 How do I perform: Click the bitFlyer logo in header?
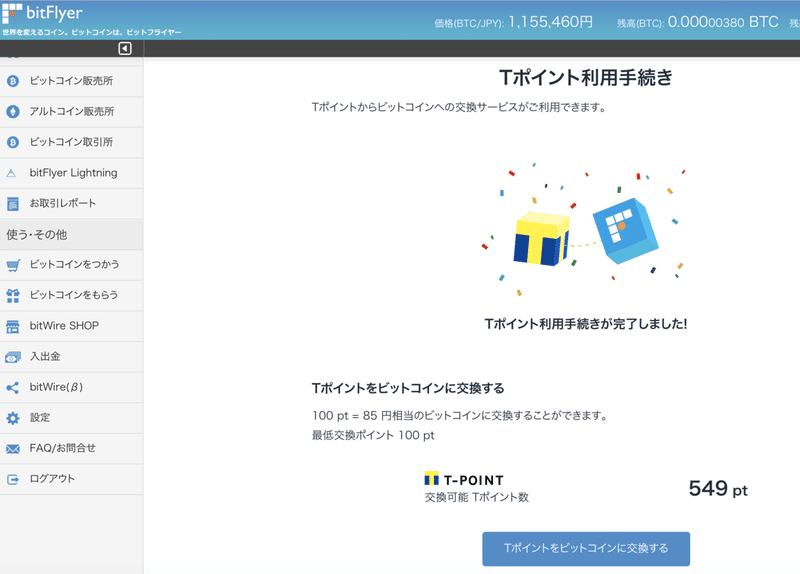(42, 13)
